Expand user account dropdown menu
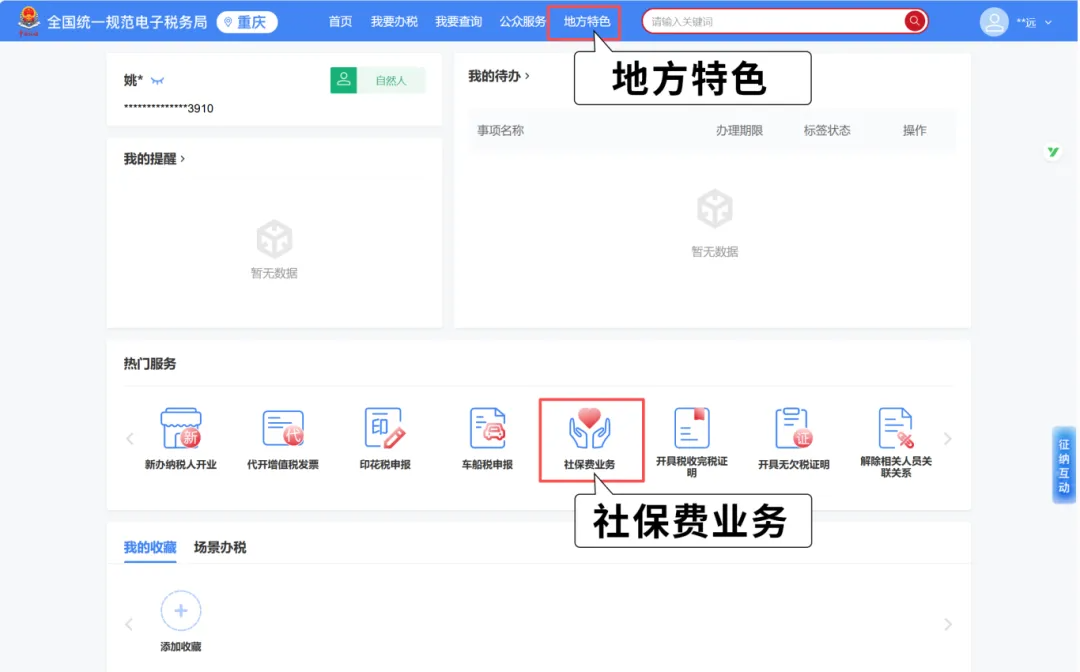The width and height of the screenshot is (1080, 672). 1048,22
